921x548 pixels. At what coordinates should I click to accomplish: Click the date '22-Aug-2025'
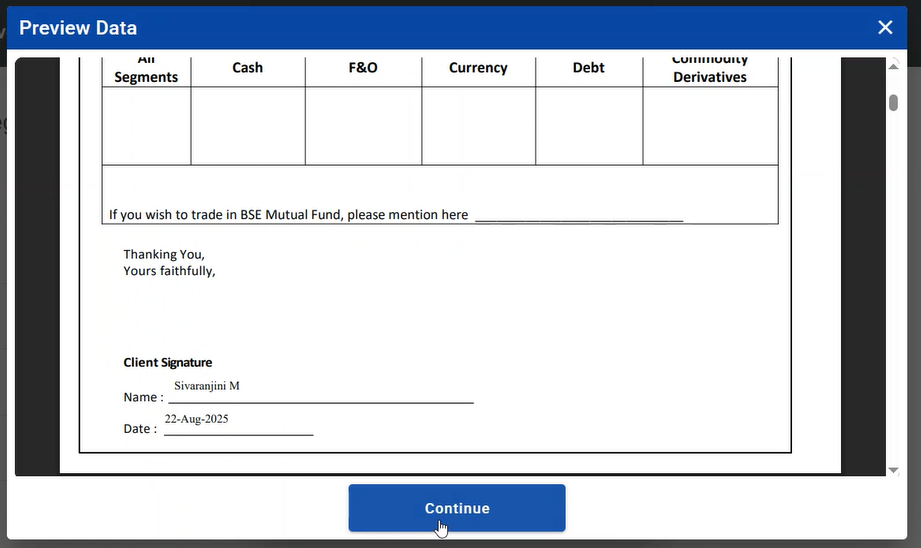click(x=196, y=419)
